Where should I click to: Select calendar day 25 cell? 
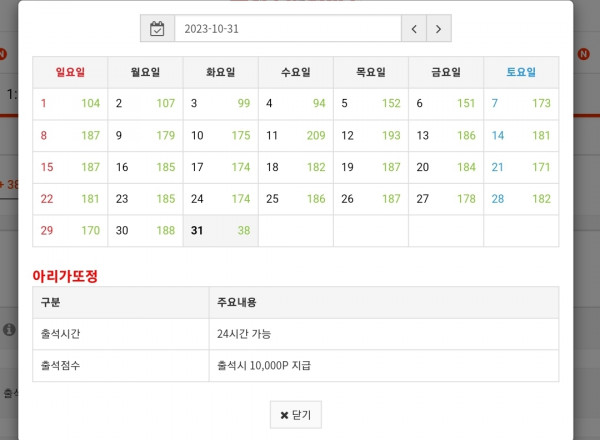(x=296, y=199)
